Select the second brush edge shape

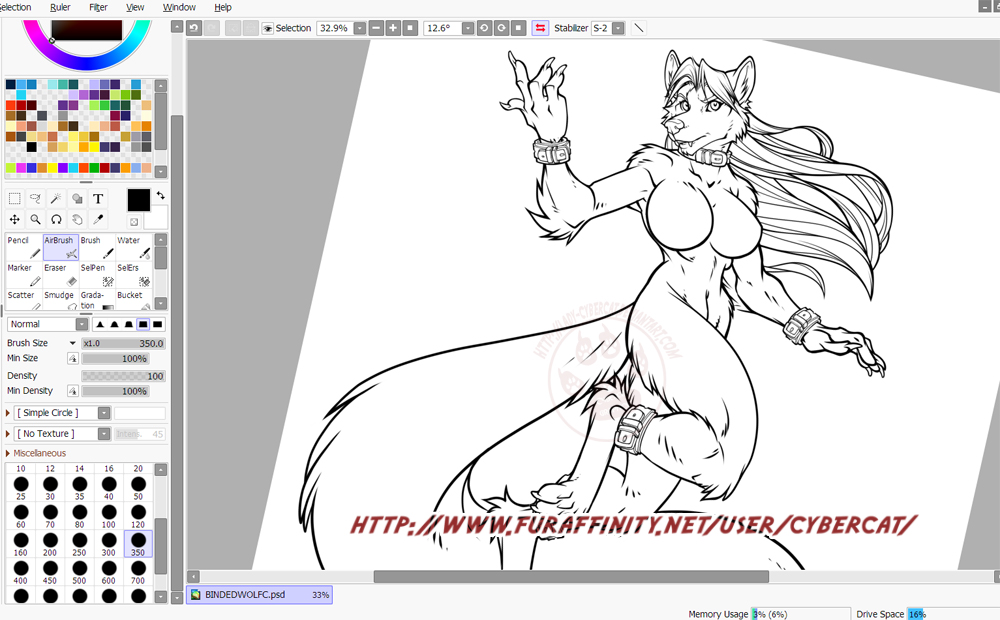[114, 324]
